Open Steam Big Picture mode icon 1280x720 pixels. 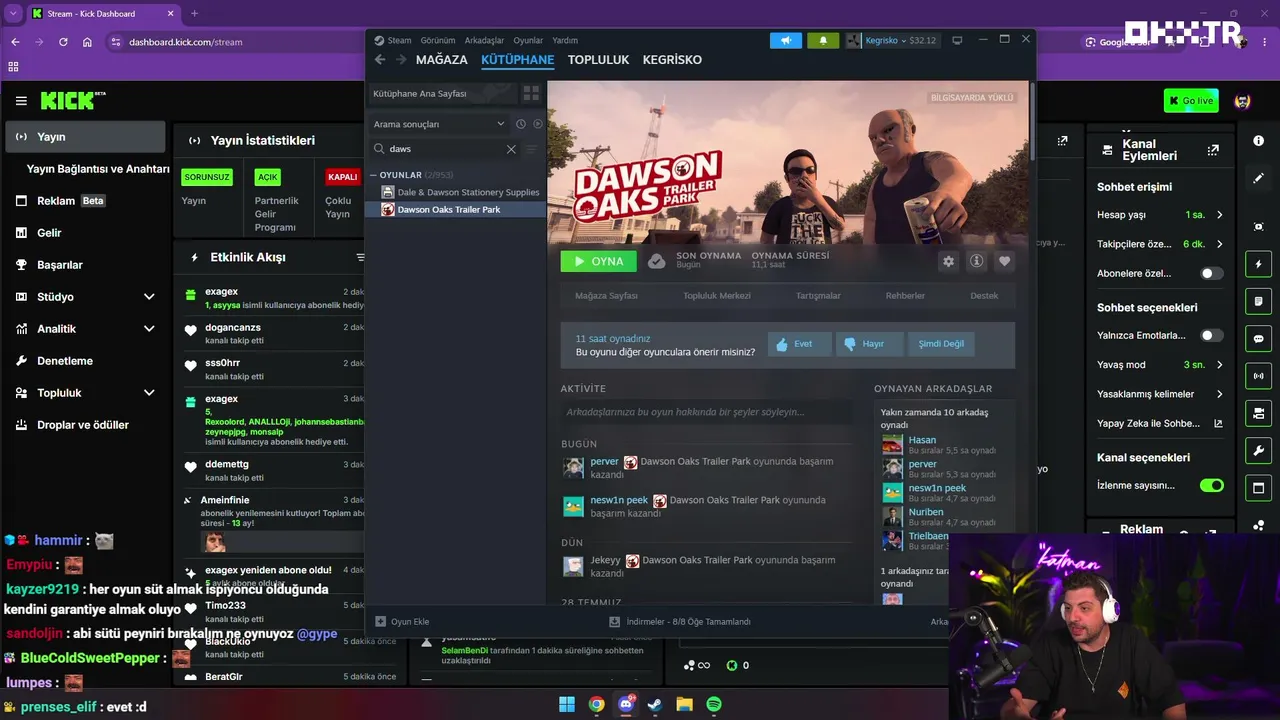click(x=957, y=40)
